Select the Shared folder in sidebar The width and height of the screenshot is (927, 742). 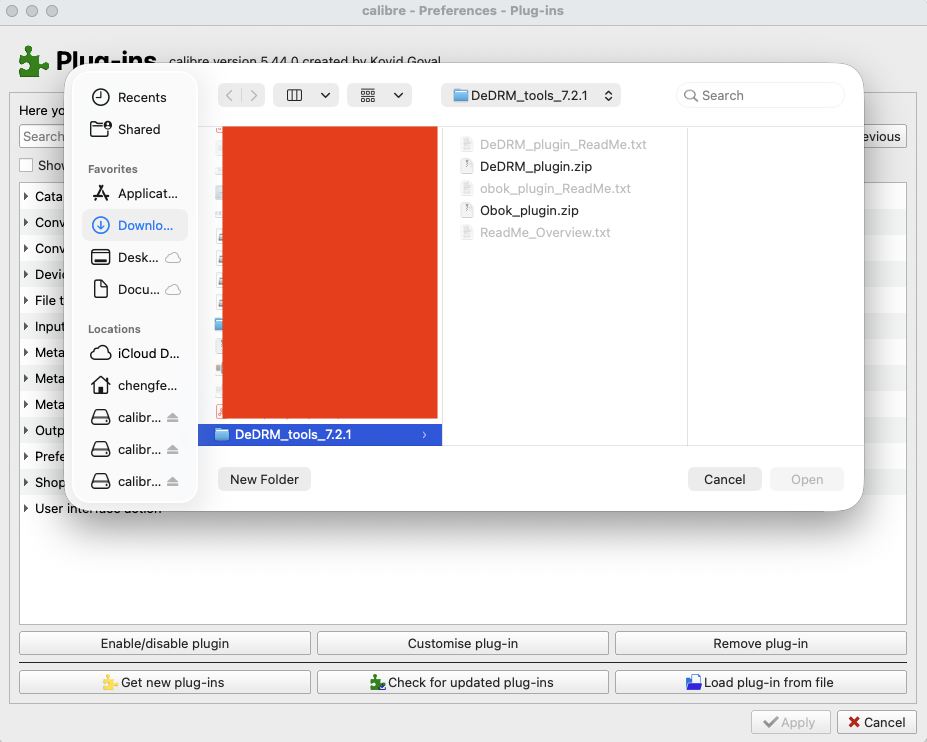[138, 129]
